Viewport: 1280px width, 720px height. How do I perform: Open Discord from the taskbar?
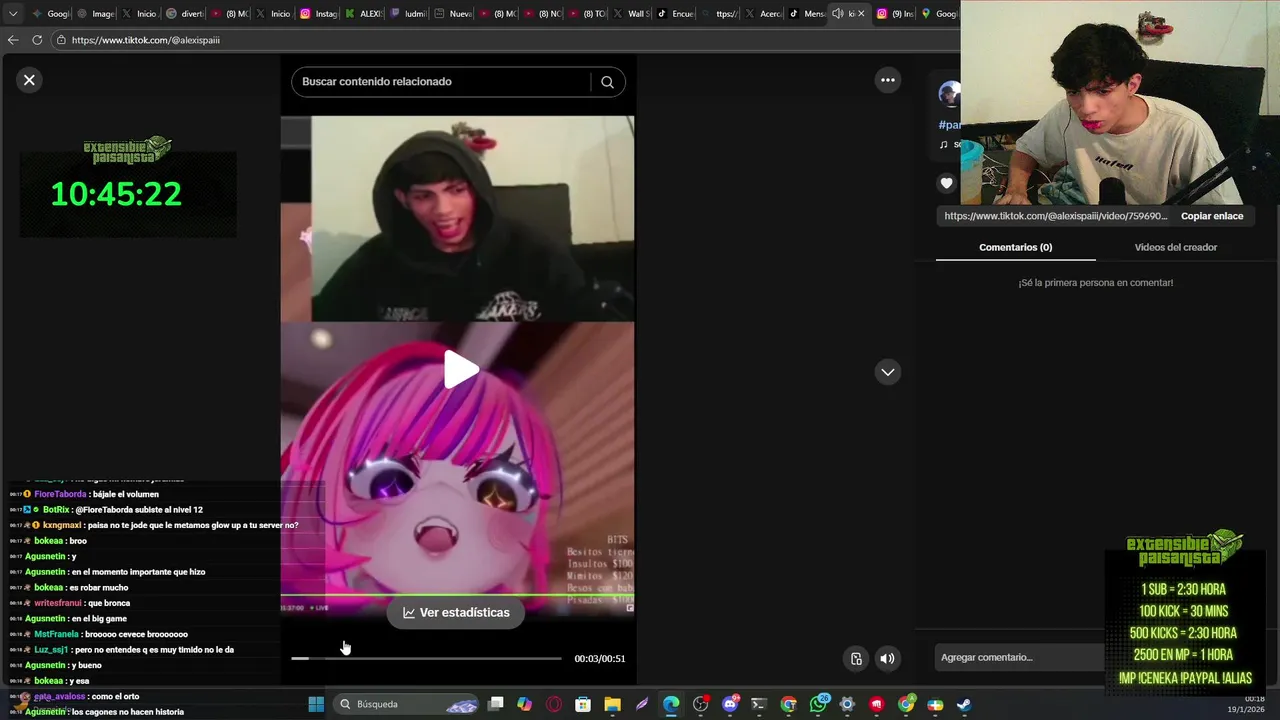[730, 704]
